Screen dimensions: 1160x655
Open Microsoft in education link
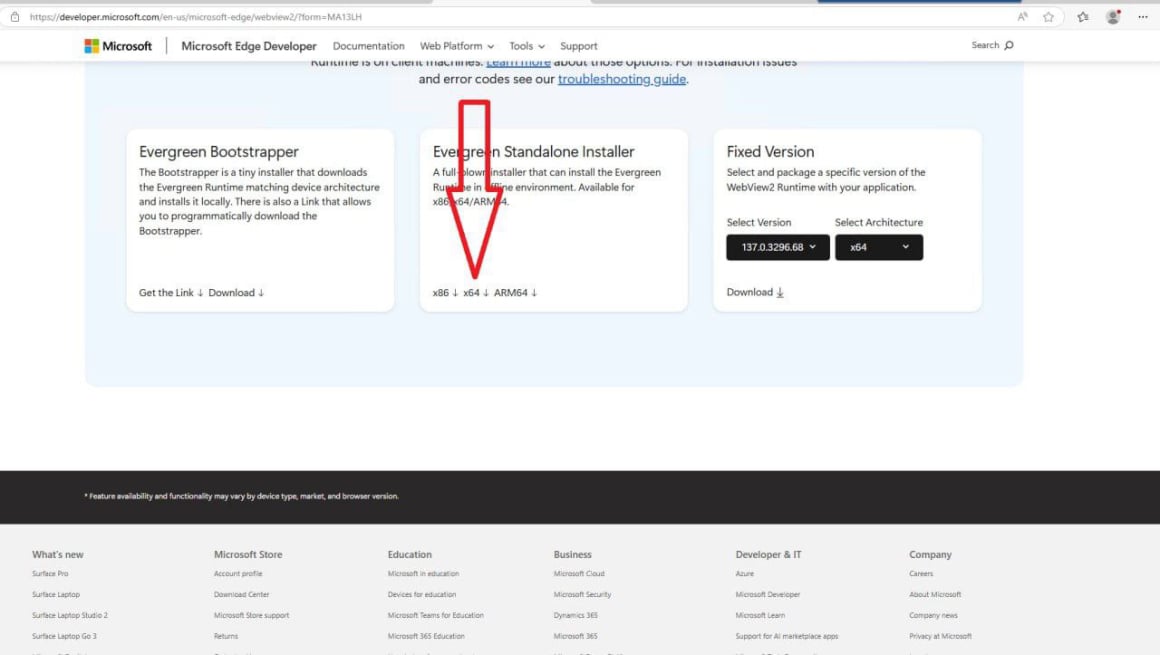[423, 574]
